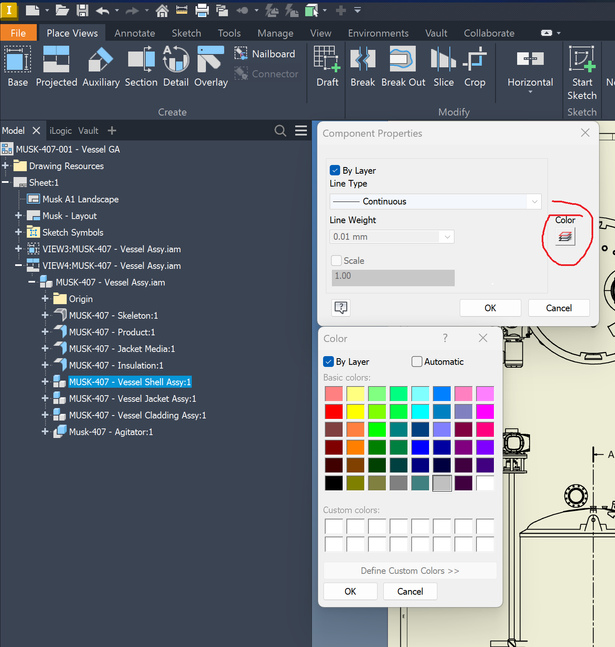
Task: Click the New document icon in quick access
Action: [x=32, y=10]
